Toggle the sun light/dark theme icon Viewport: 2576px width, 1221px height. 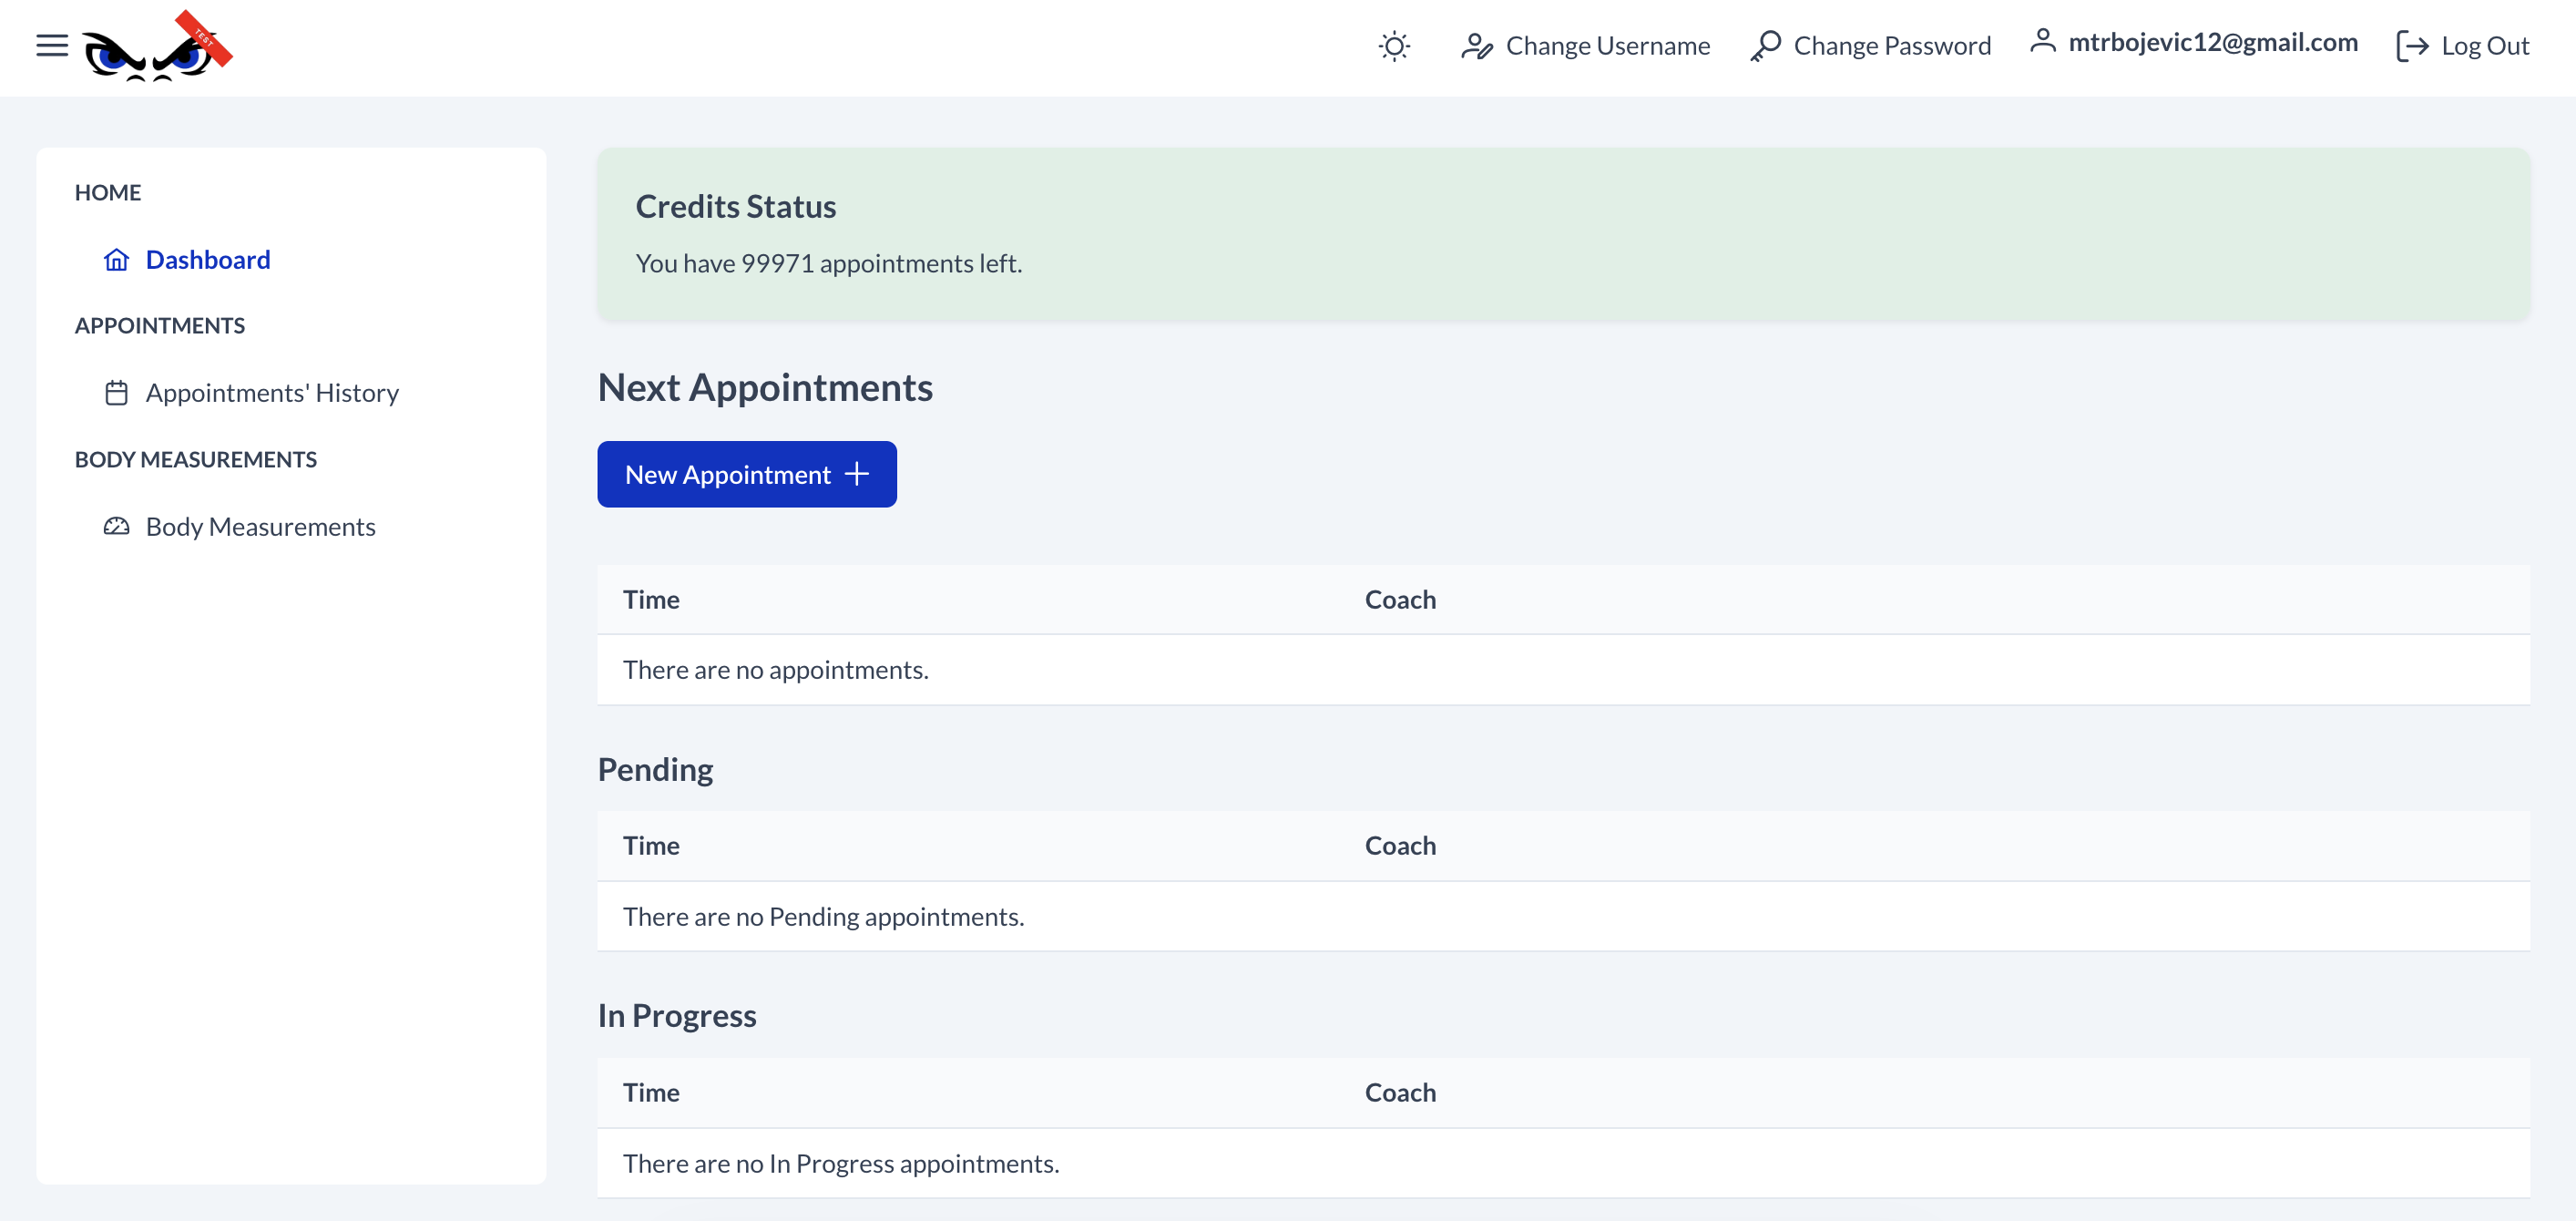point(1394,46)
